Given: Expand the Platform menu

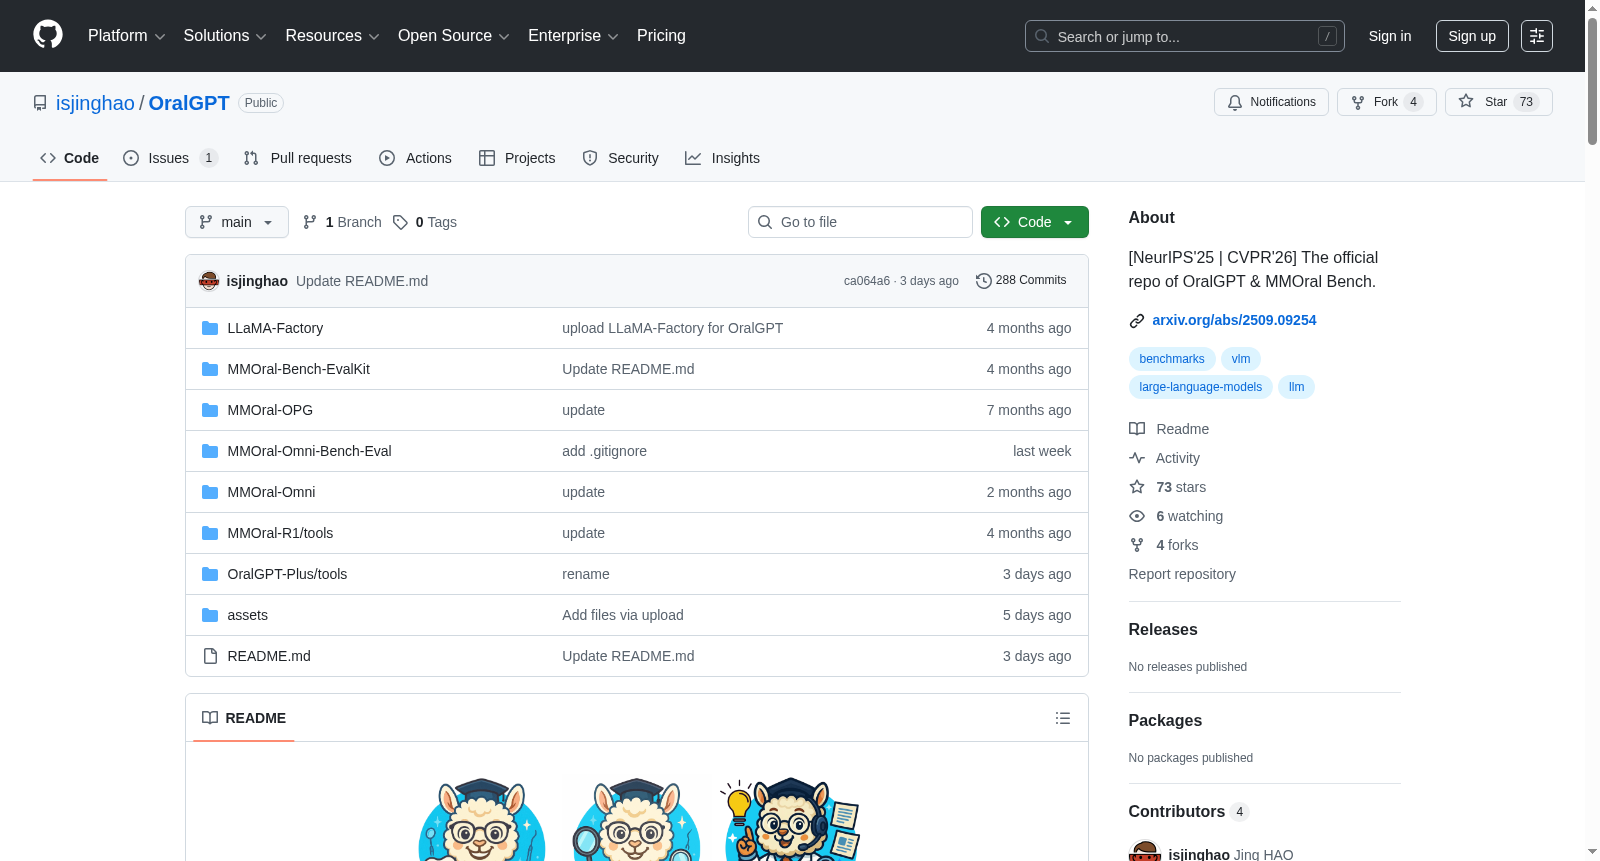Looking at the screenshot, I should [126, 36].
